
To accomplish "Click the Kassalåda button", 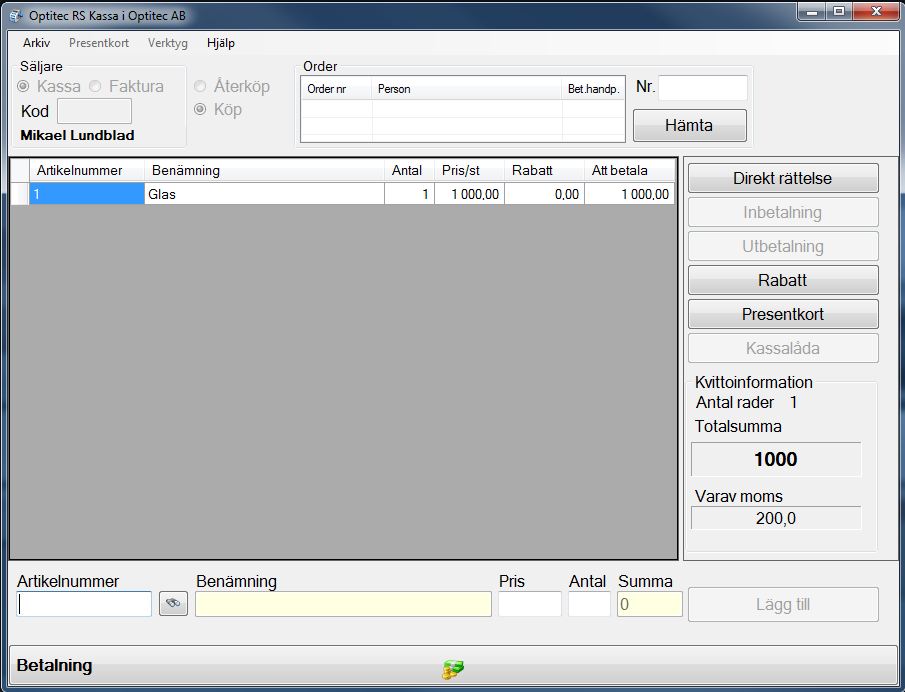I will pyautogui.click(x=783, y=348).
